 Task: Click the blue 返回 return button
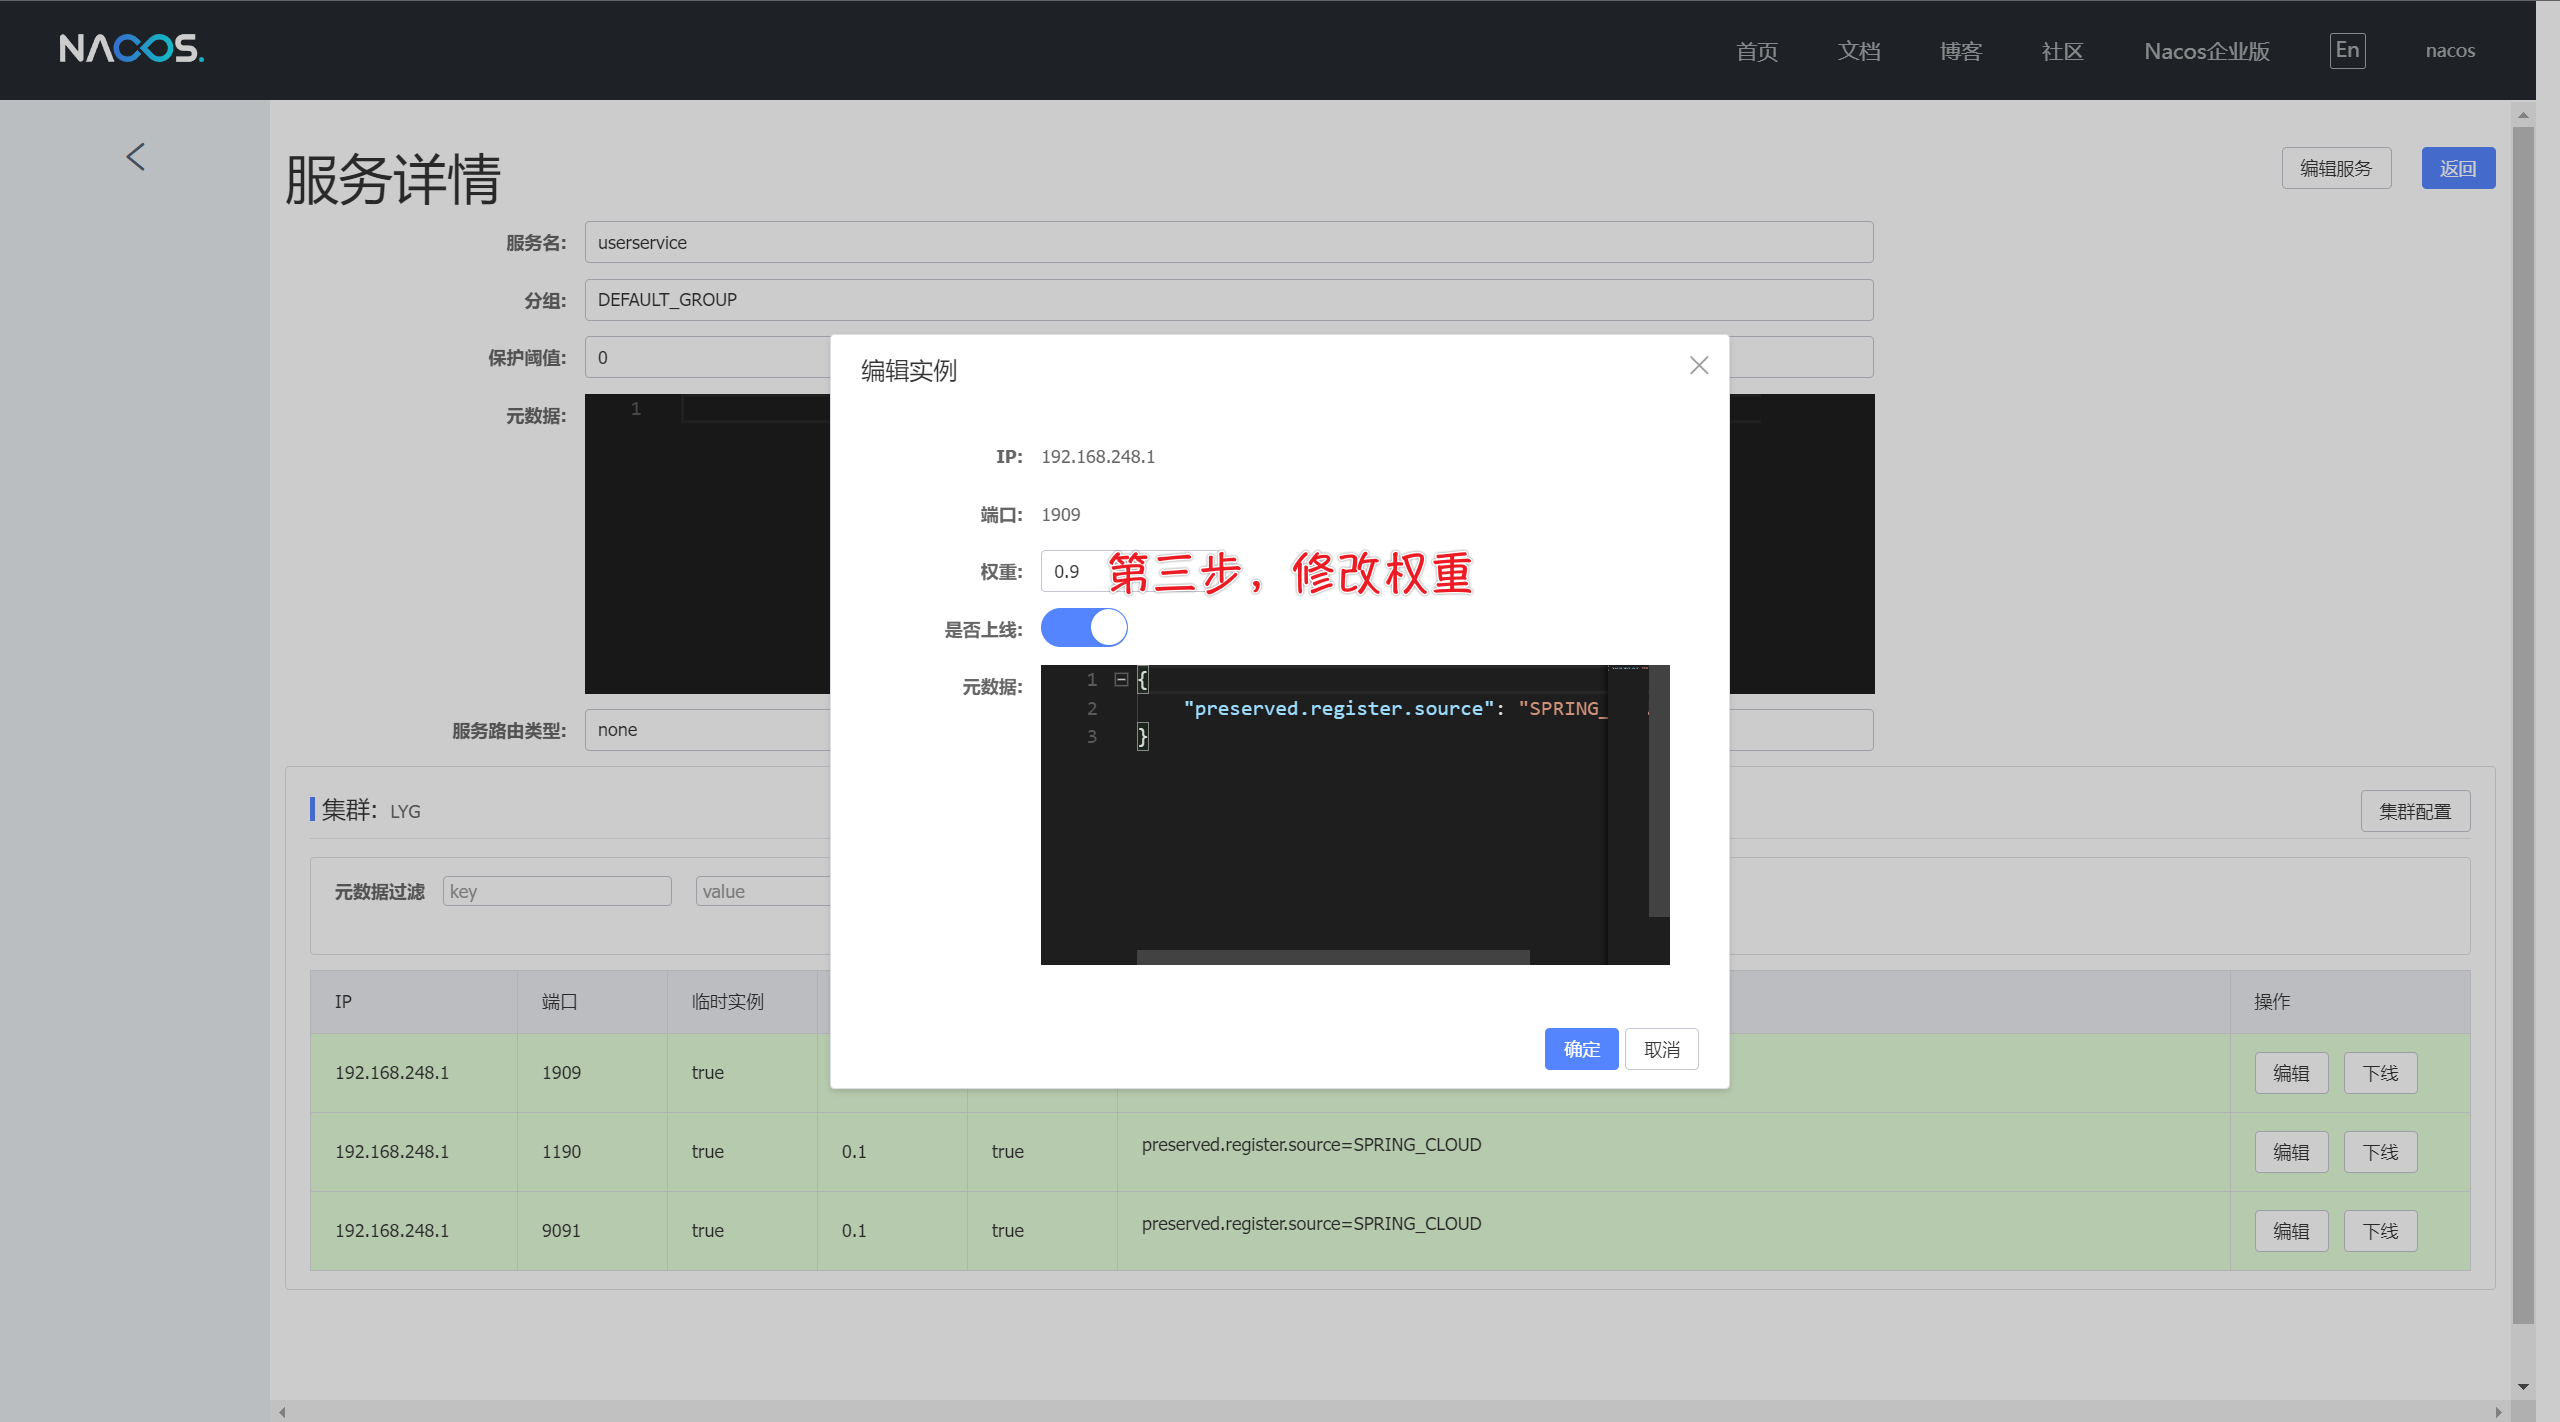click(x=2457, y=168)
